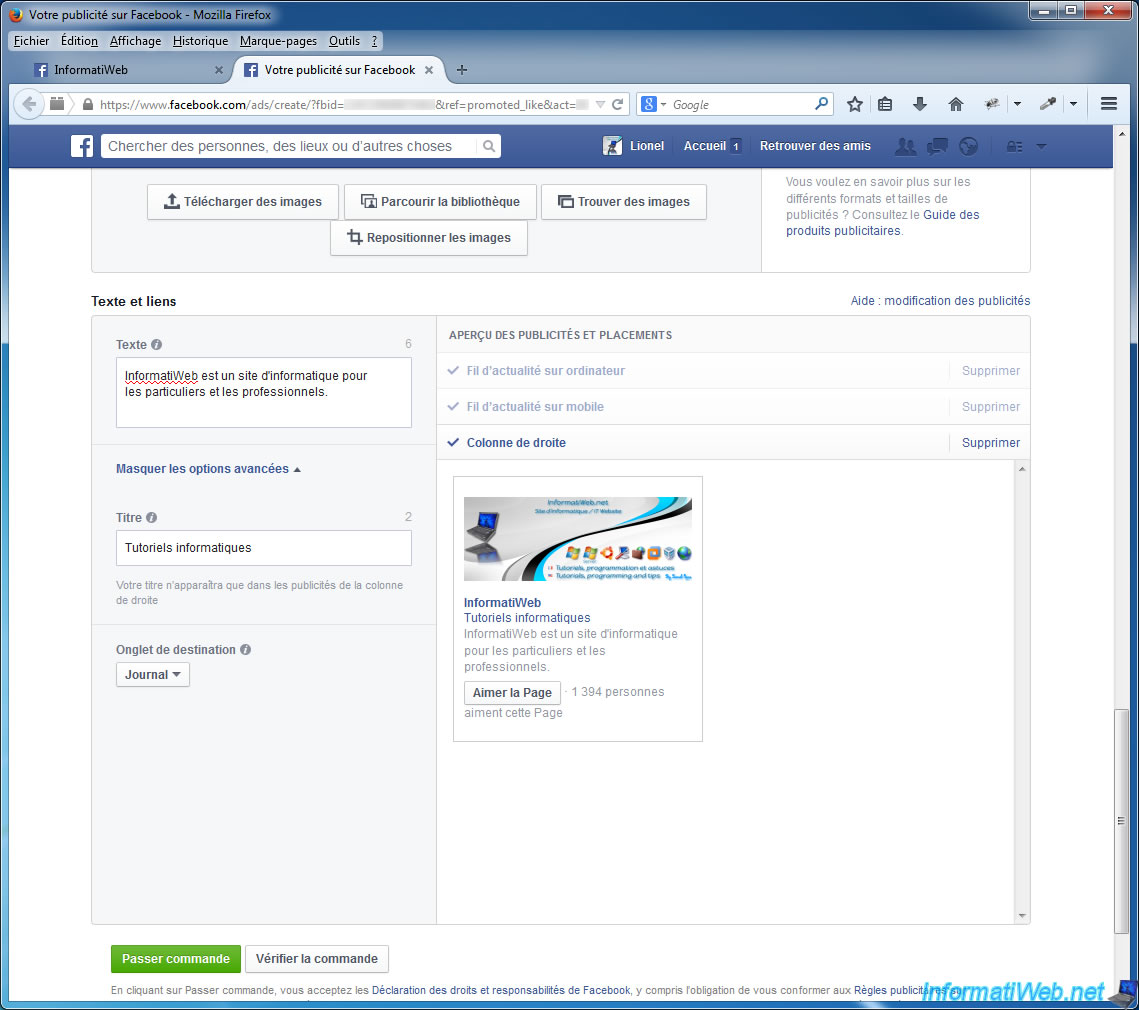
Task: Click the Trouver des images button
Action: [x=623, y=201]
